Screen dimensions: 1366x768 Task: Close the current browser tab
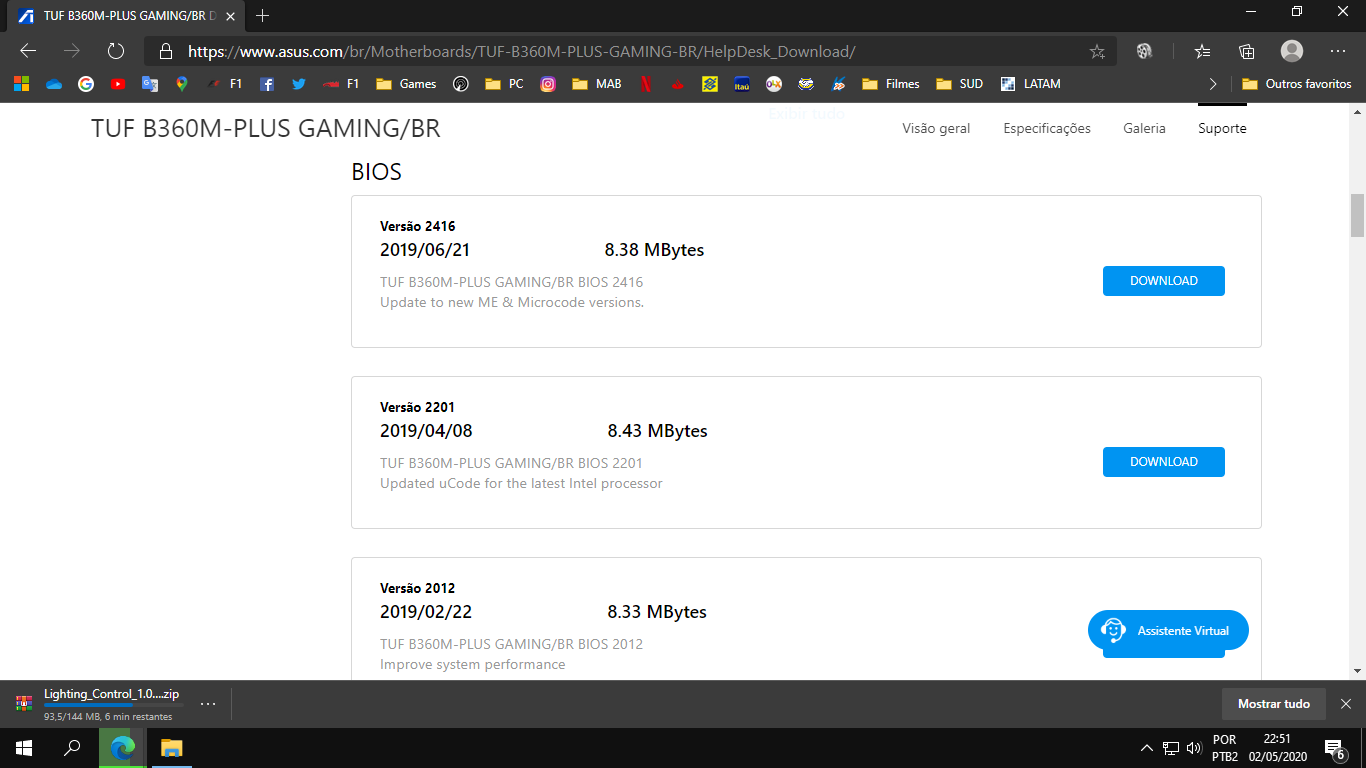(x=230, y=16)
